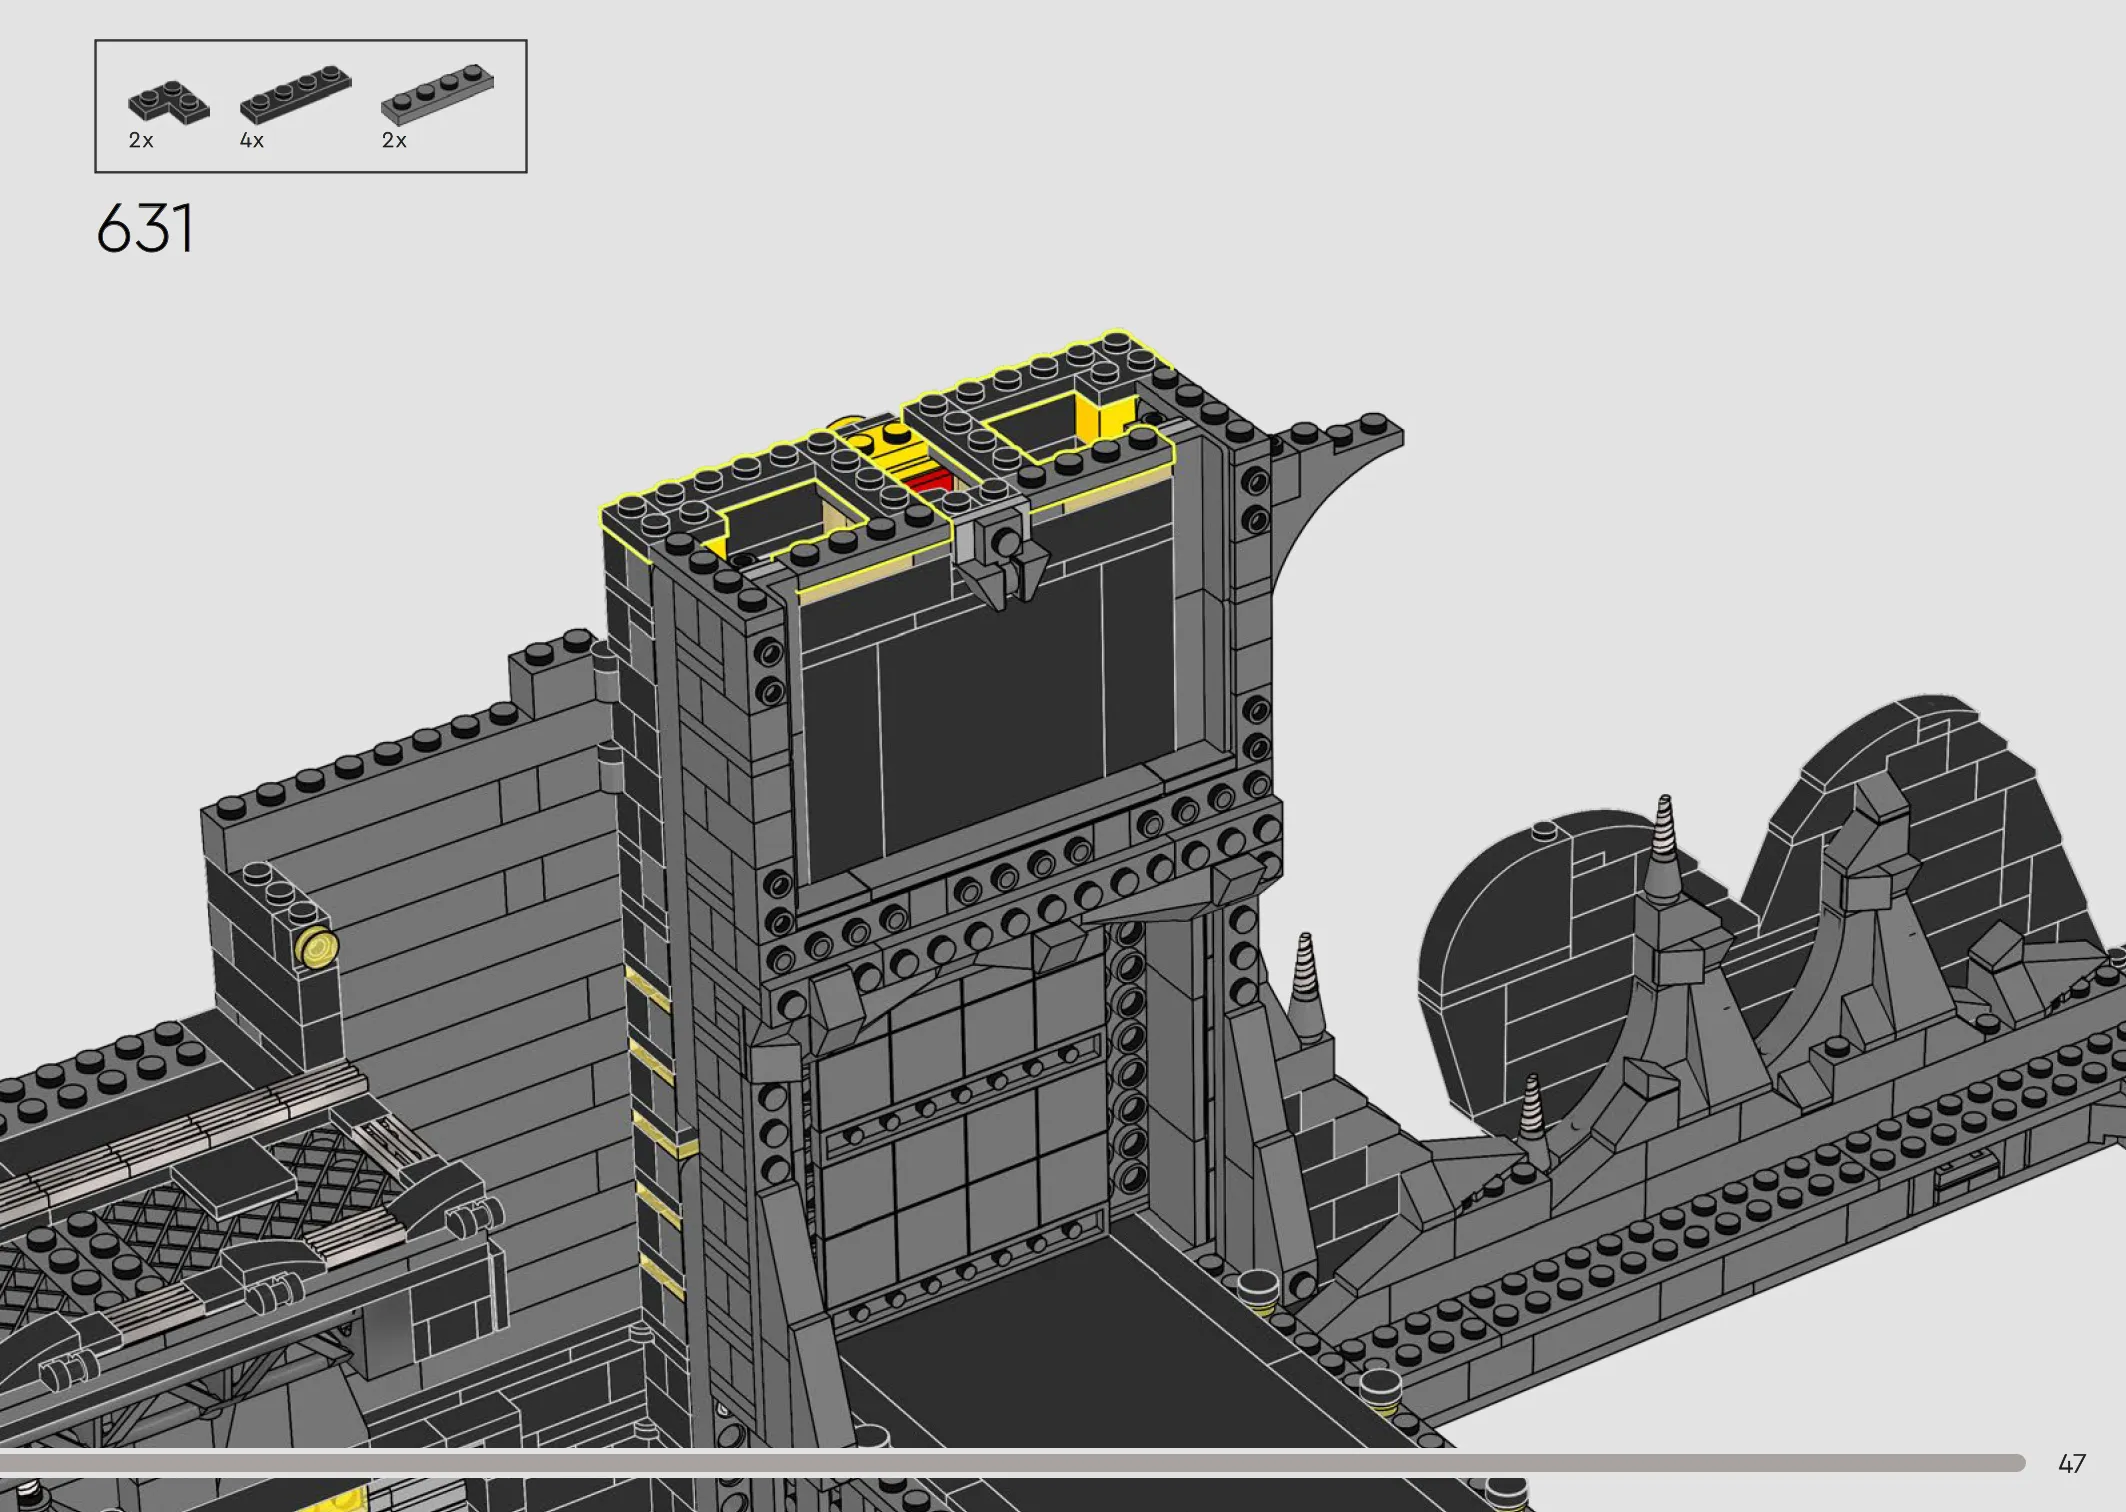Click the black corner plate part image
This screenshot has width=2126, height=1512.
(169, 103)
